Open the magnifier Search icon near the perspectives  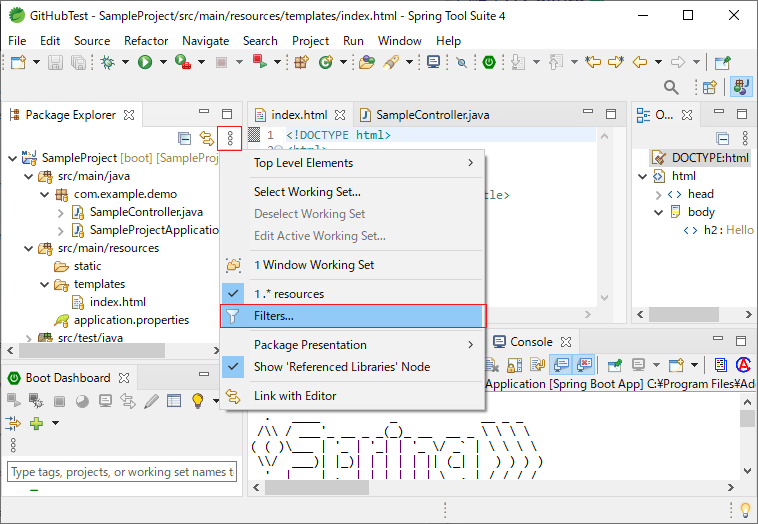671,87
